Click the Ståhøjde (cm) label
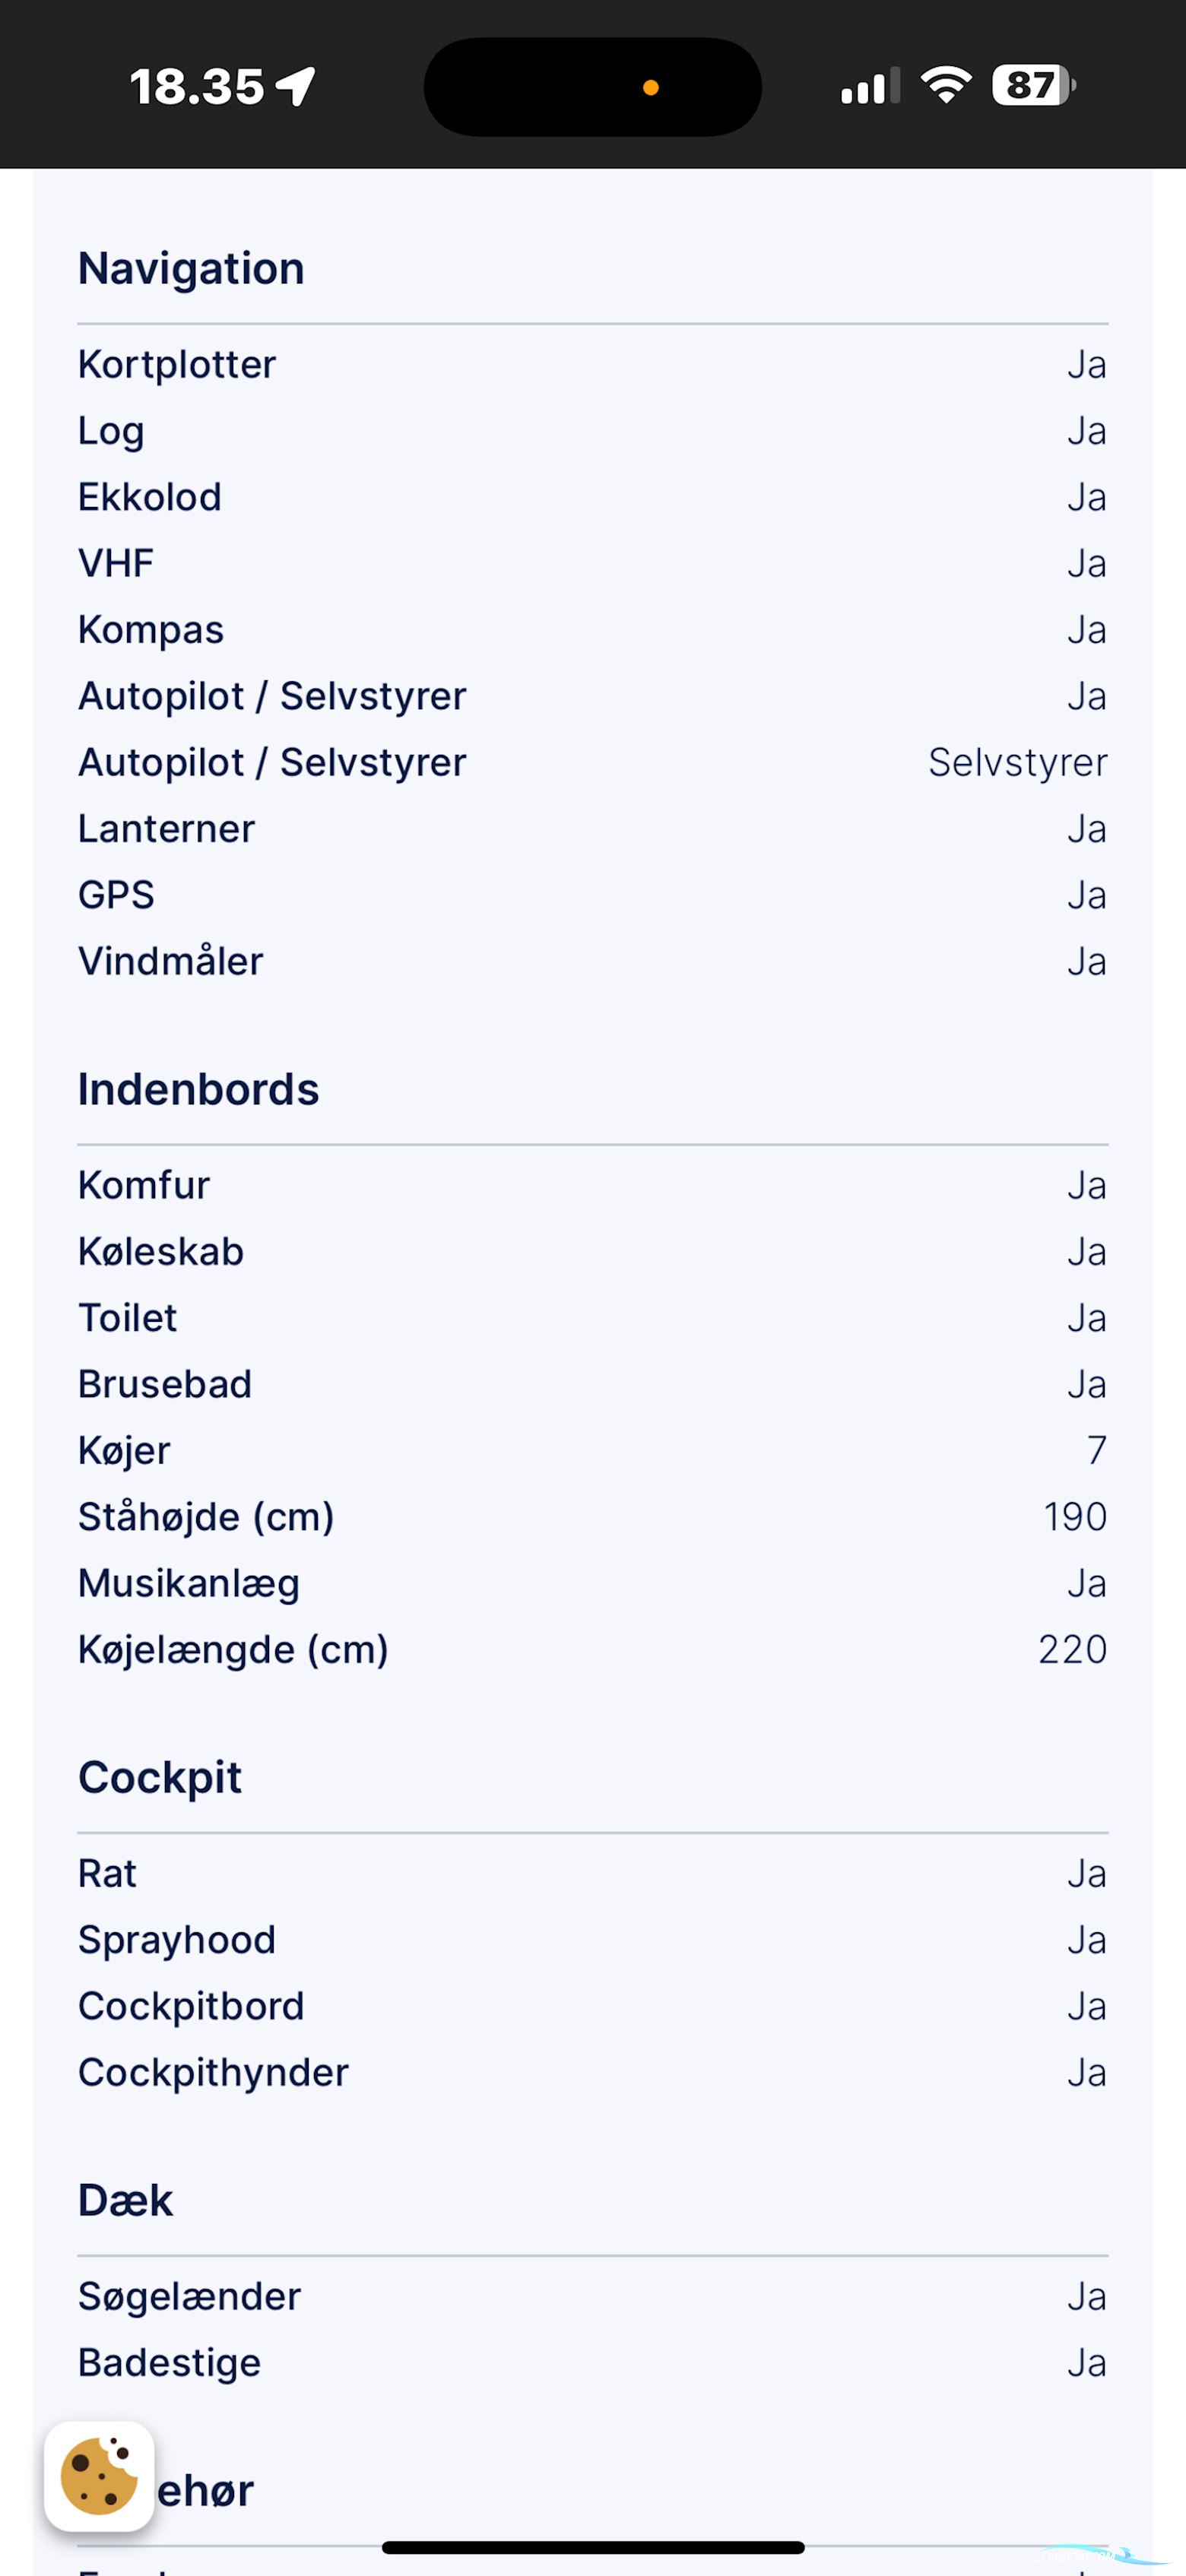This screenshot has width=1186, height=2576. 206,1517
